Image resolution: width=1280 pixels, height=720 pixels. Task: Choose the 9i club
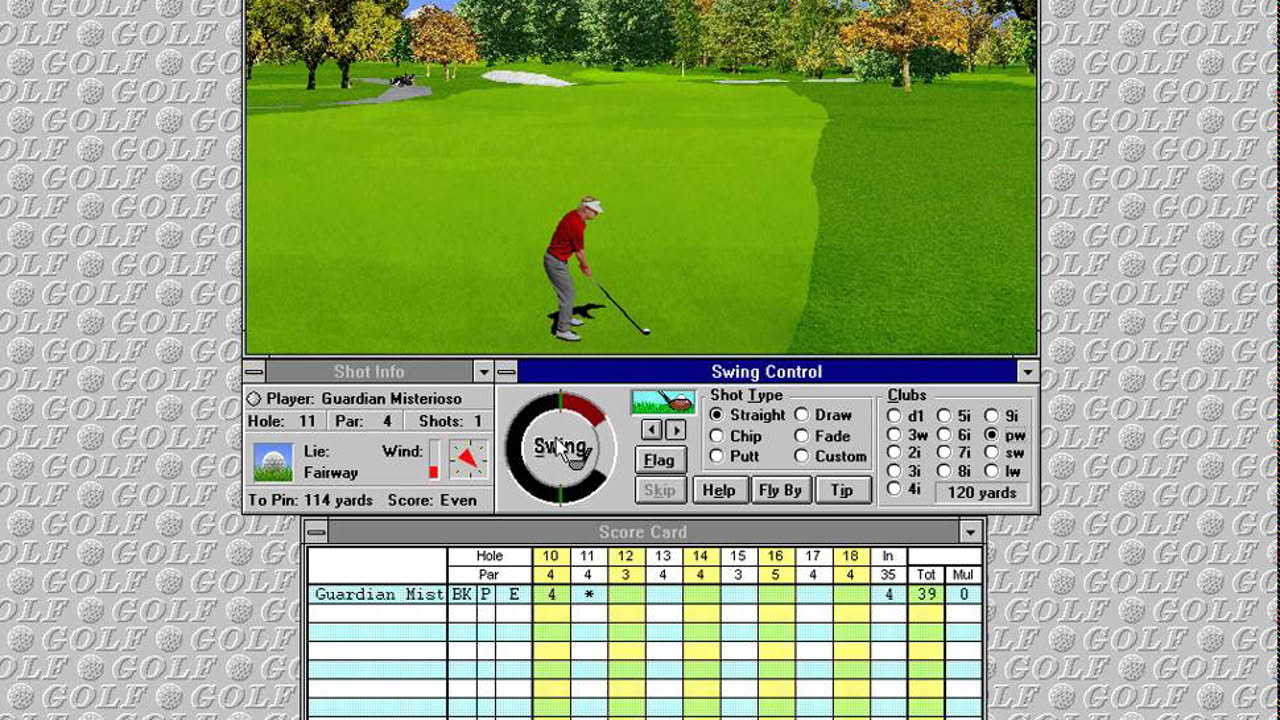1001,416
